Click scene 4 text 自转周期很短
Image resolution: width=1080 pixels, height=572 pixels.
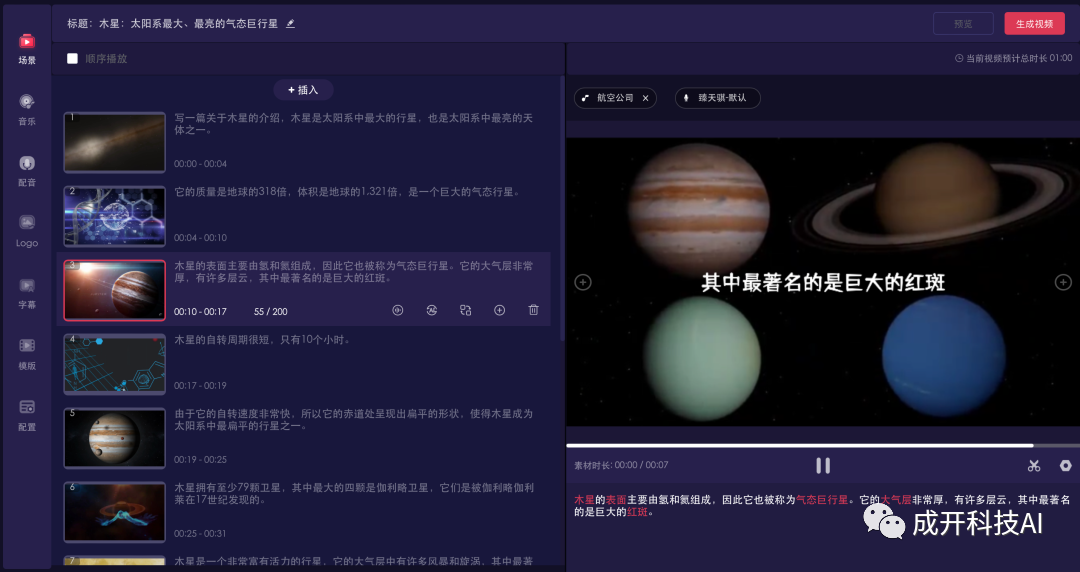click(x=262, y=340)
